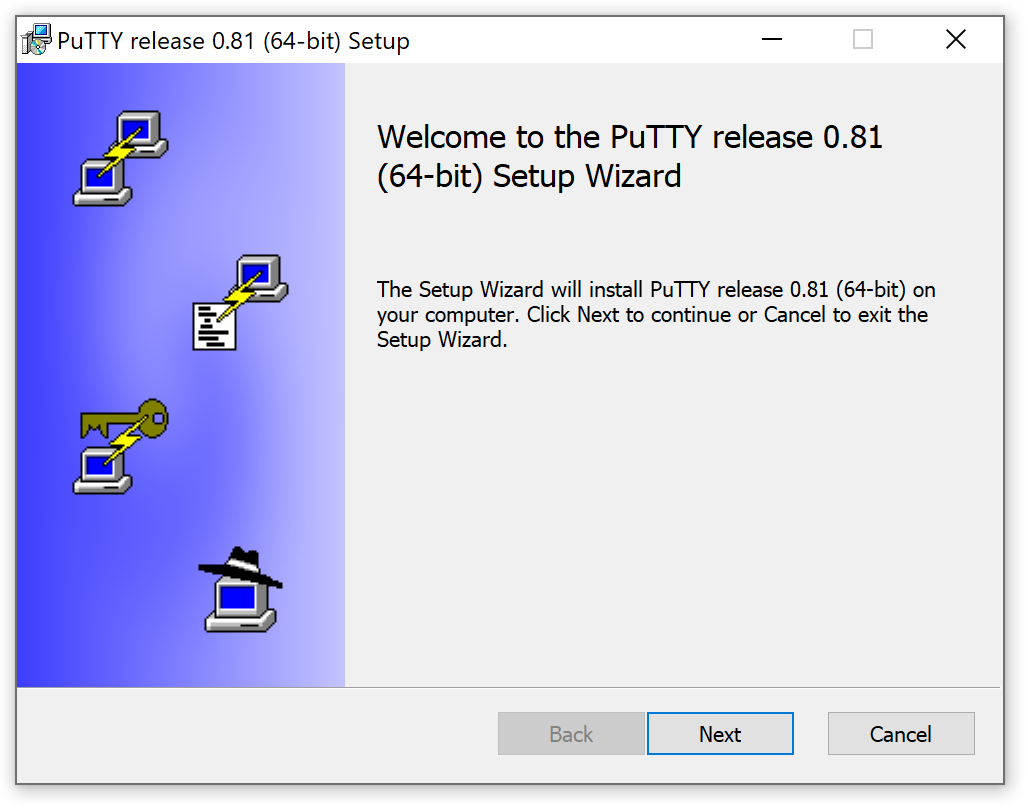Click the Setup Wizard welcome heading

(628, 155)
